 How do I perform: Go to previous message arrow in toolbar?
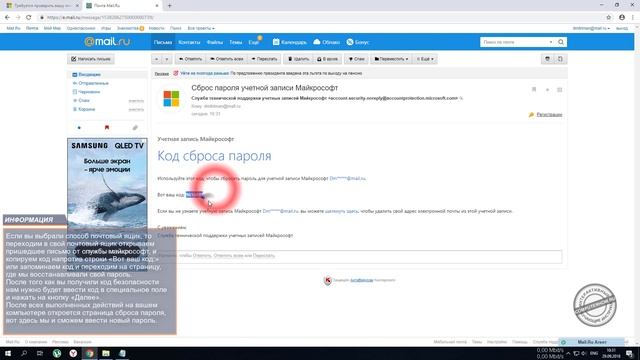(x=156, y=59)
